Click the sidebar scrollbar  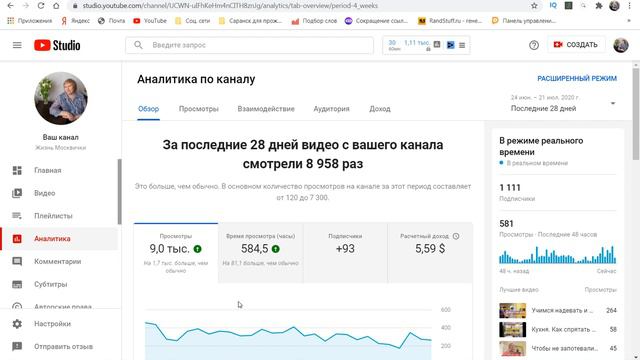click(x=120, y=191)
